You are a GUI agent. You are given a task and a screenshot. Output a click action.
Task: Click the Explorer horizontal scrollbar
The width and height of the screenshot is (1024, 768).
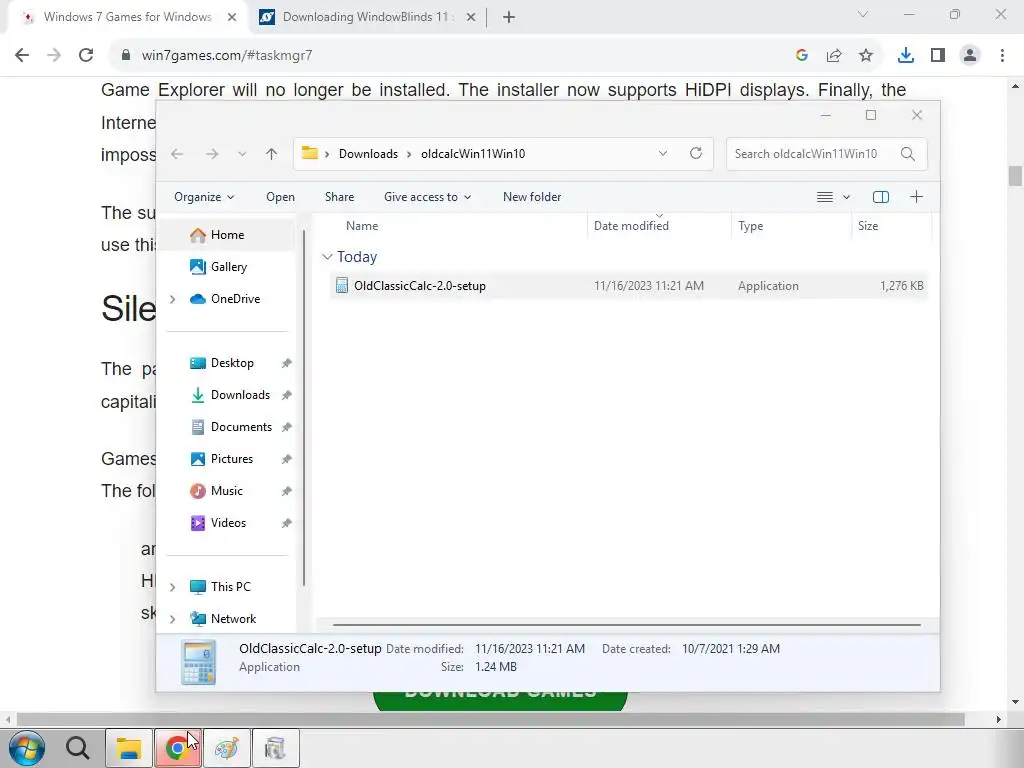[x=626, y=625]
